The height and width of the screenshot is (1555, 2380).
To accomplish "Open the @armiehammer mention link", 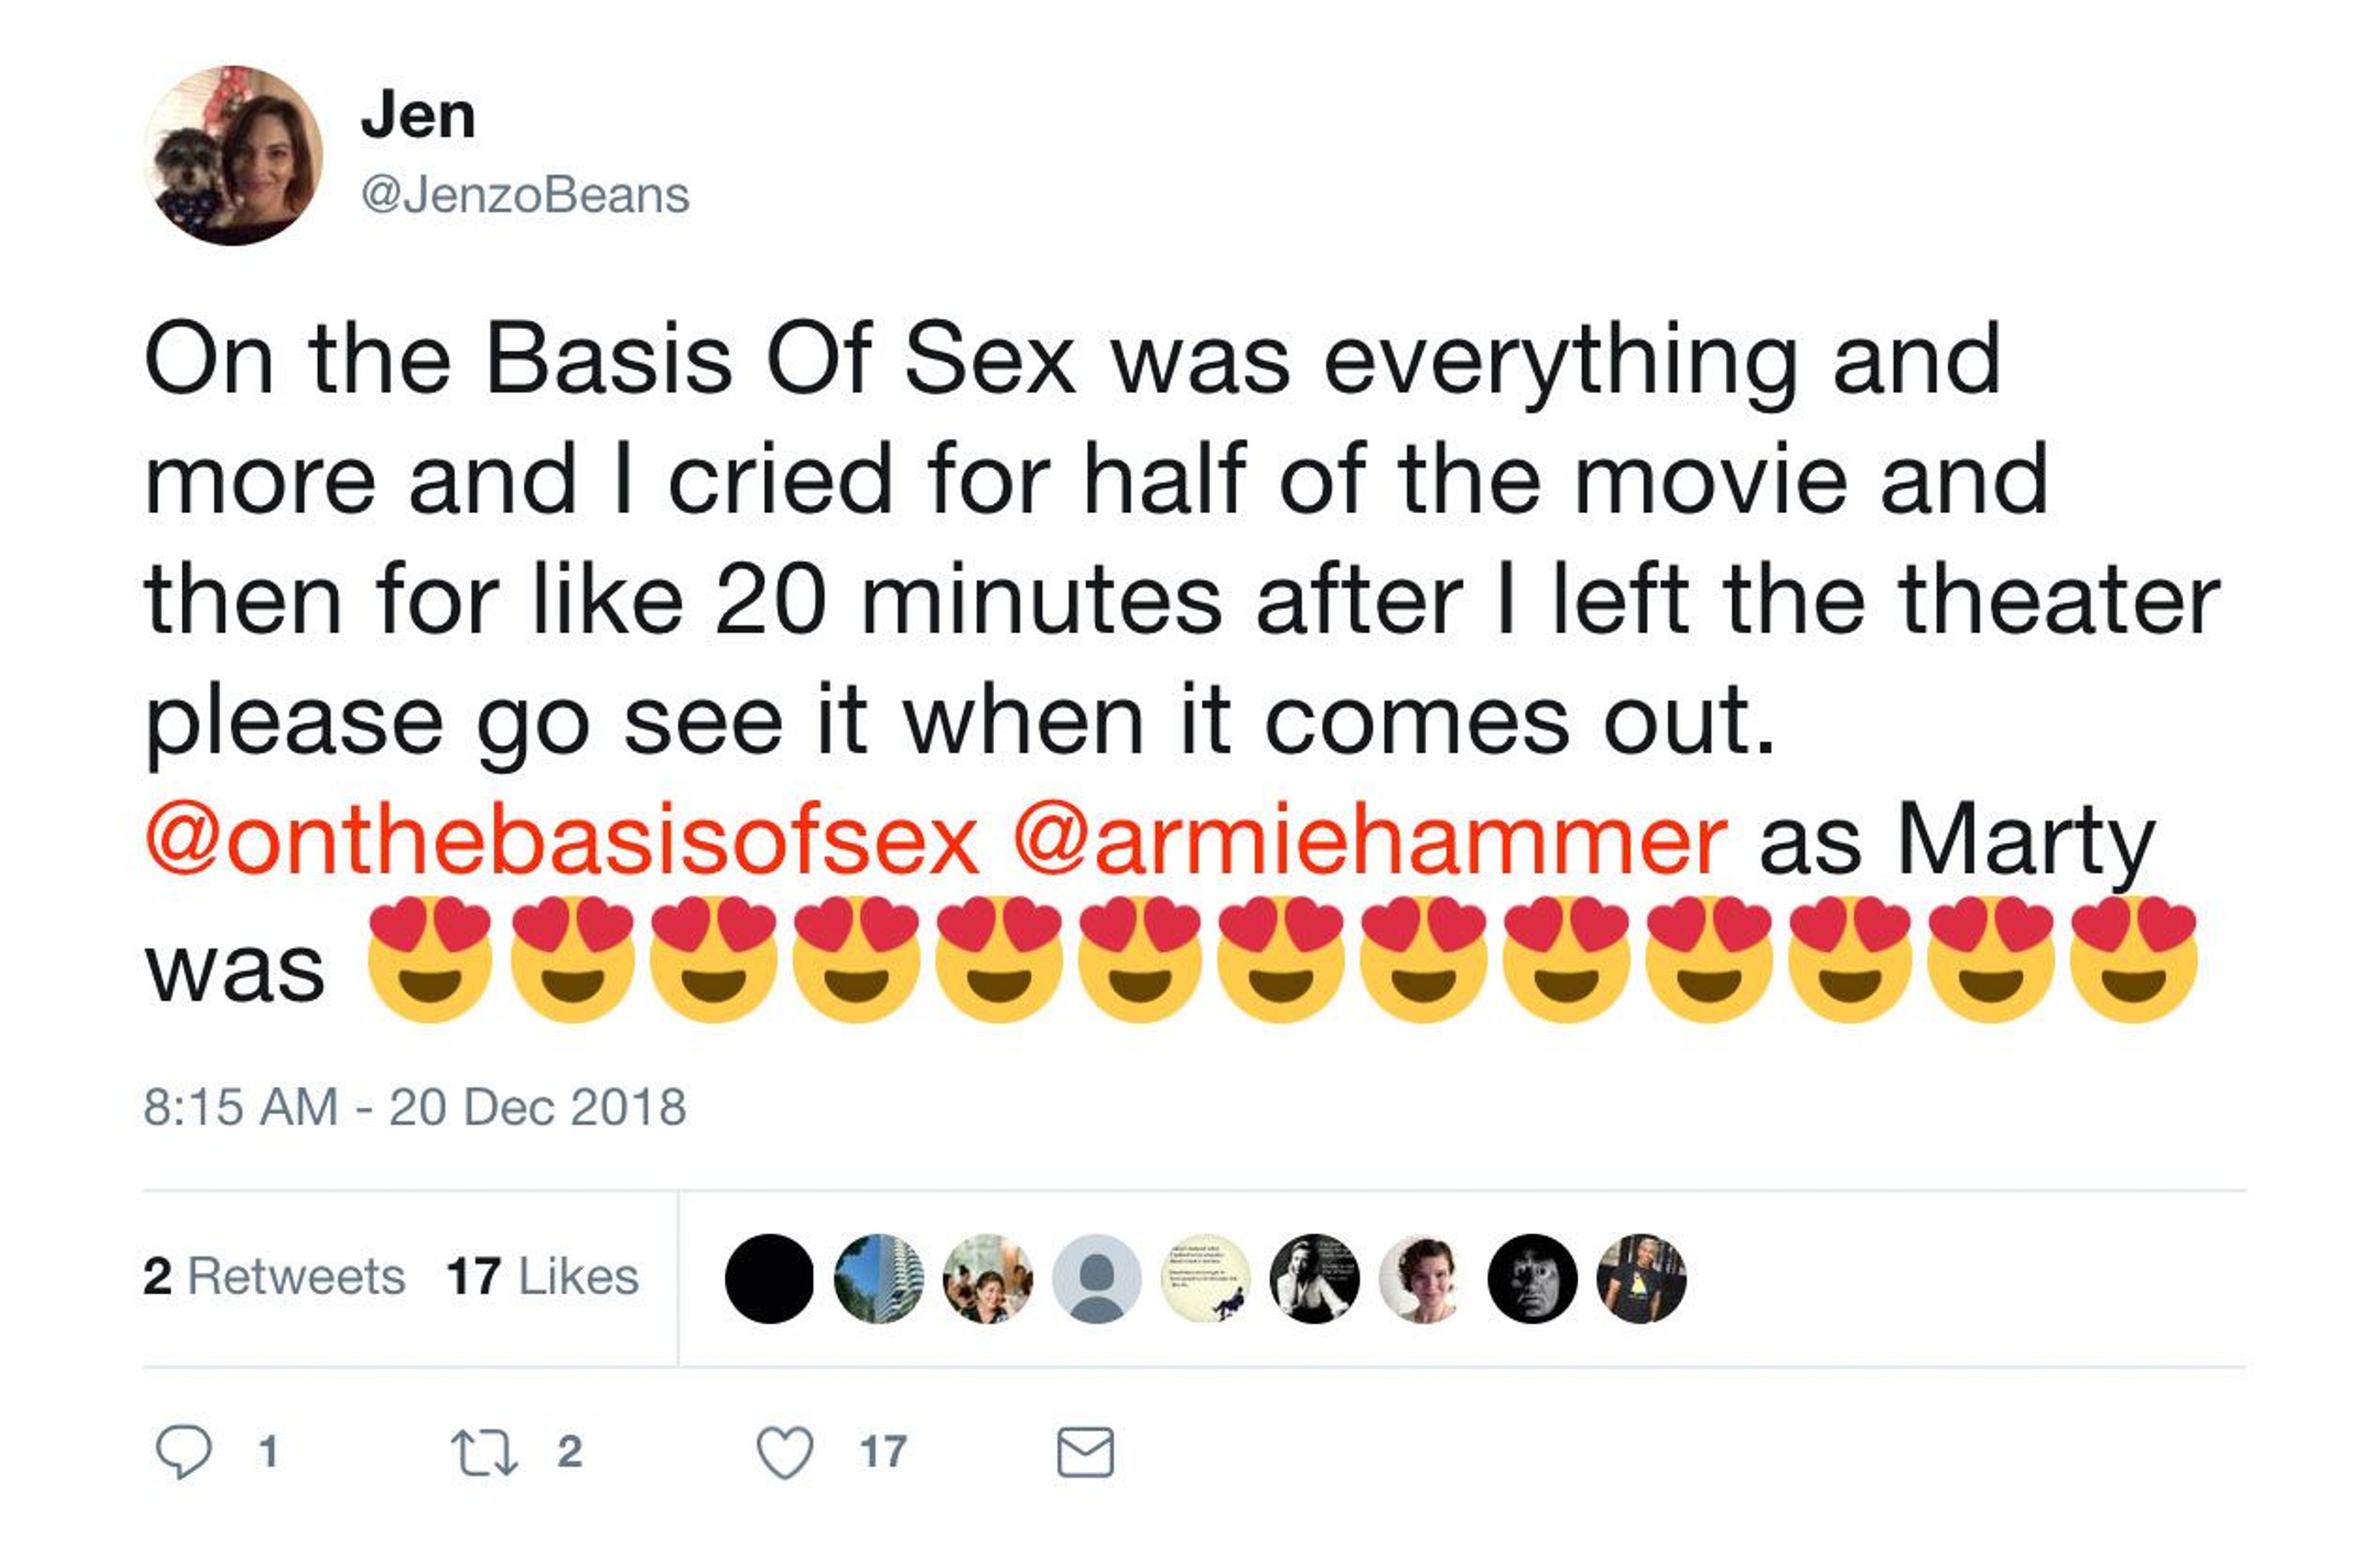I will pos(1370,840).
